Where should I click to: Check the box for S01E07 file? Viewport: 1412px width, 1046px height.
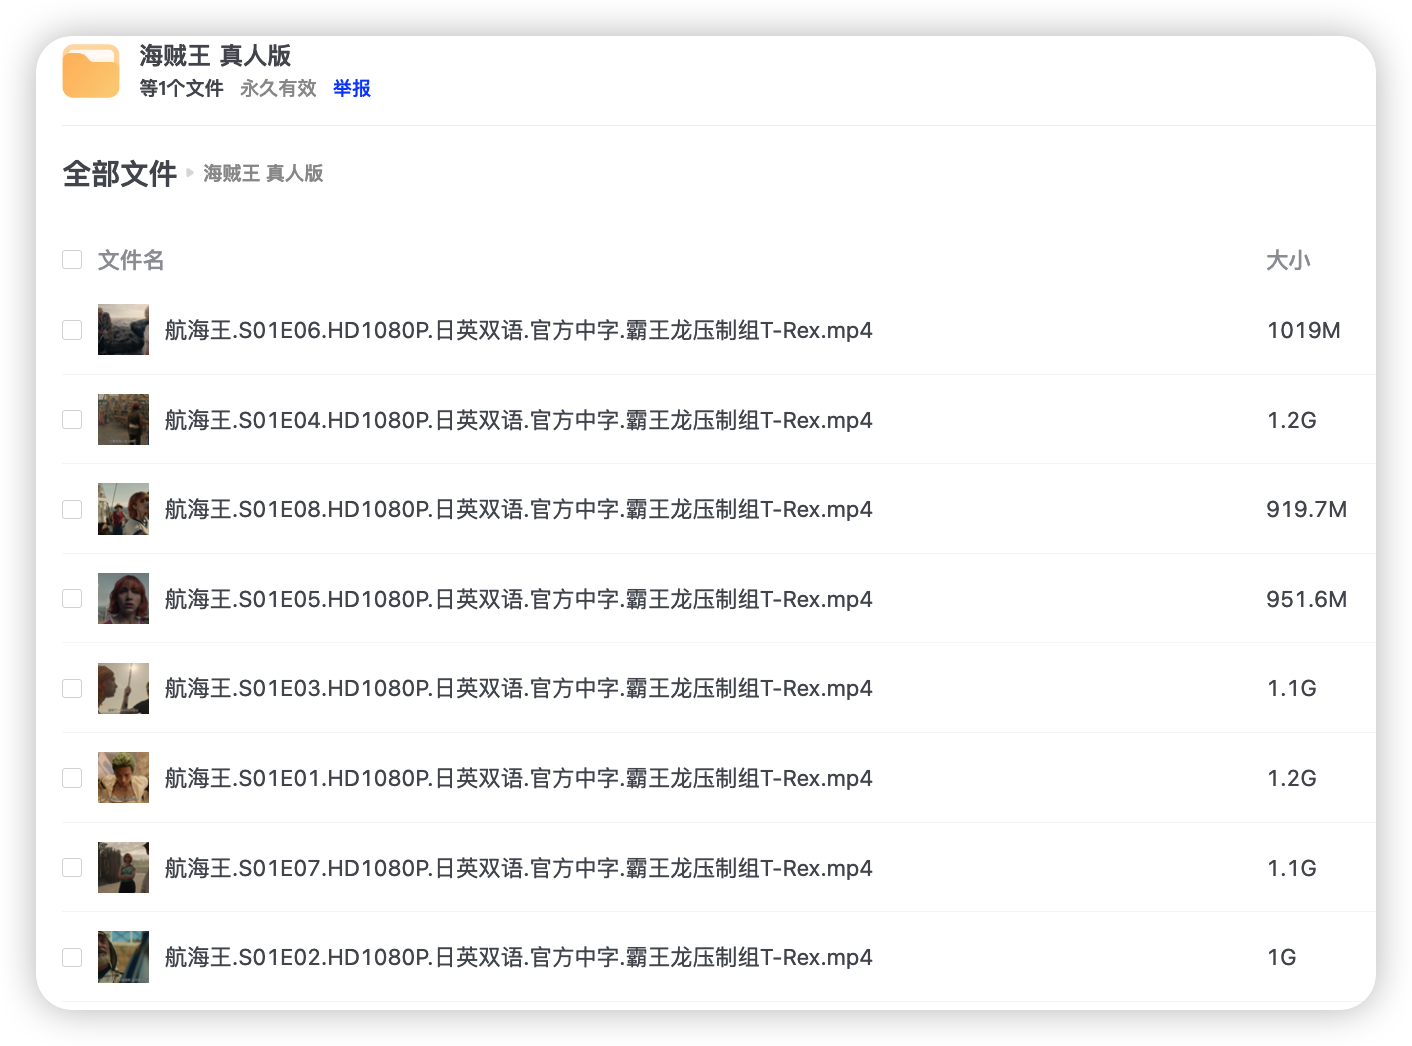72,867
